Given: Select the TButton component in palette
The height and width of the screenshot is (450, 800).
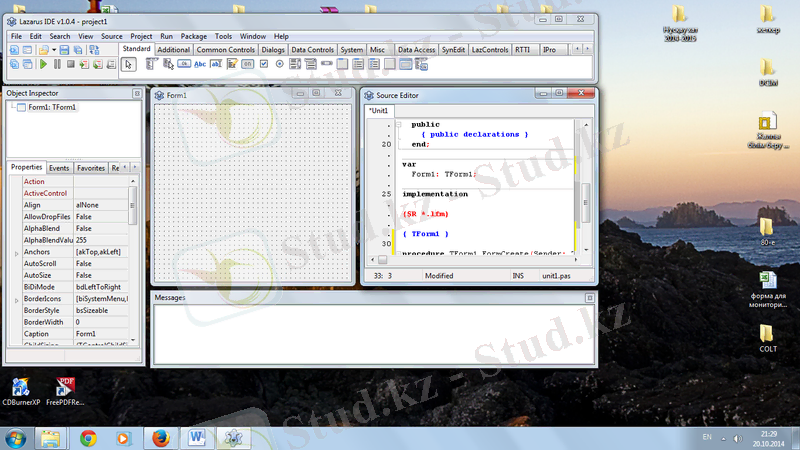Looking at the screenshot, I should pos(185,64).
